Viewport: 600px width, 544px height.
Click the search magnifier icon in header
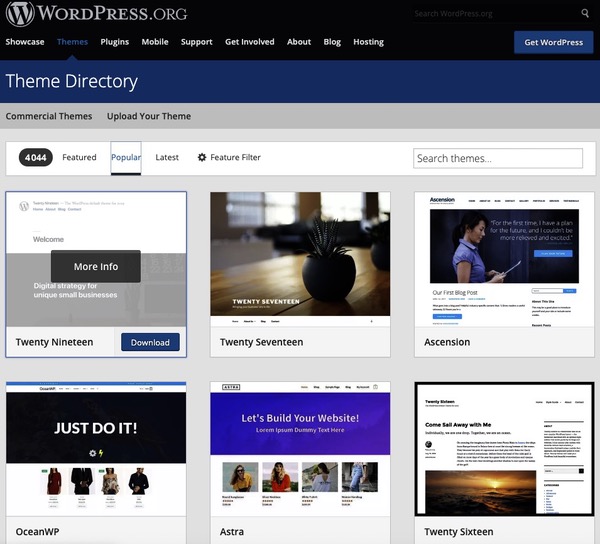pos(585,14)
